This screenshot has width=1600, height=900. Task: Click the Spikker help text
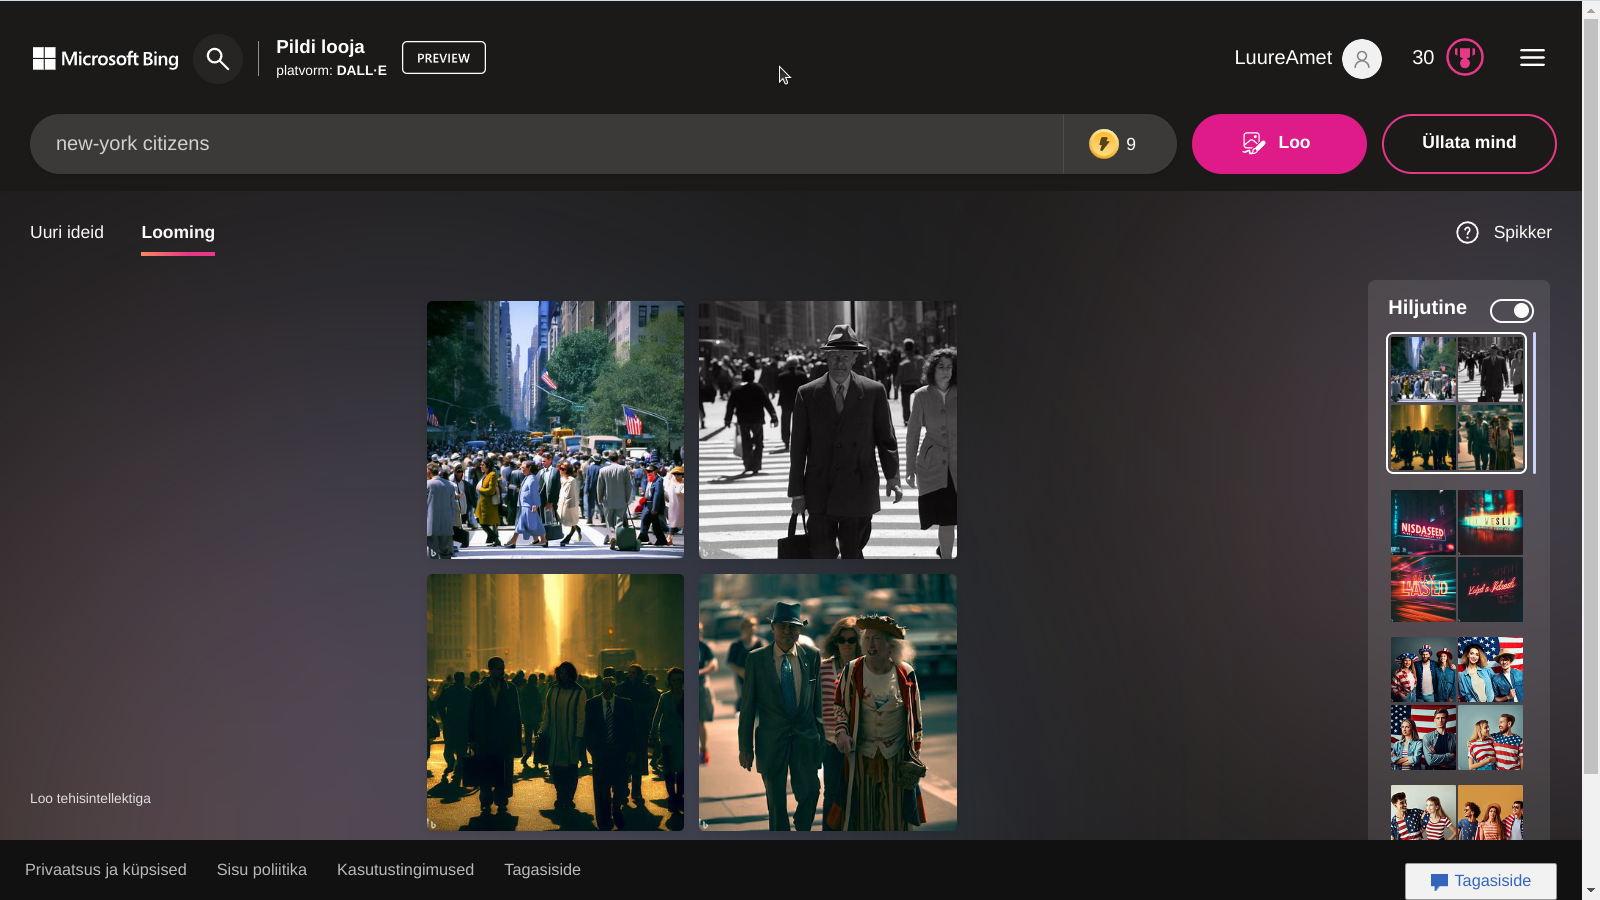tap(1522, 232)
